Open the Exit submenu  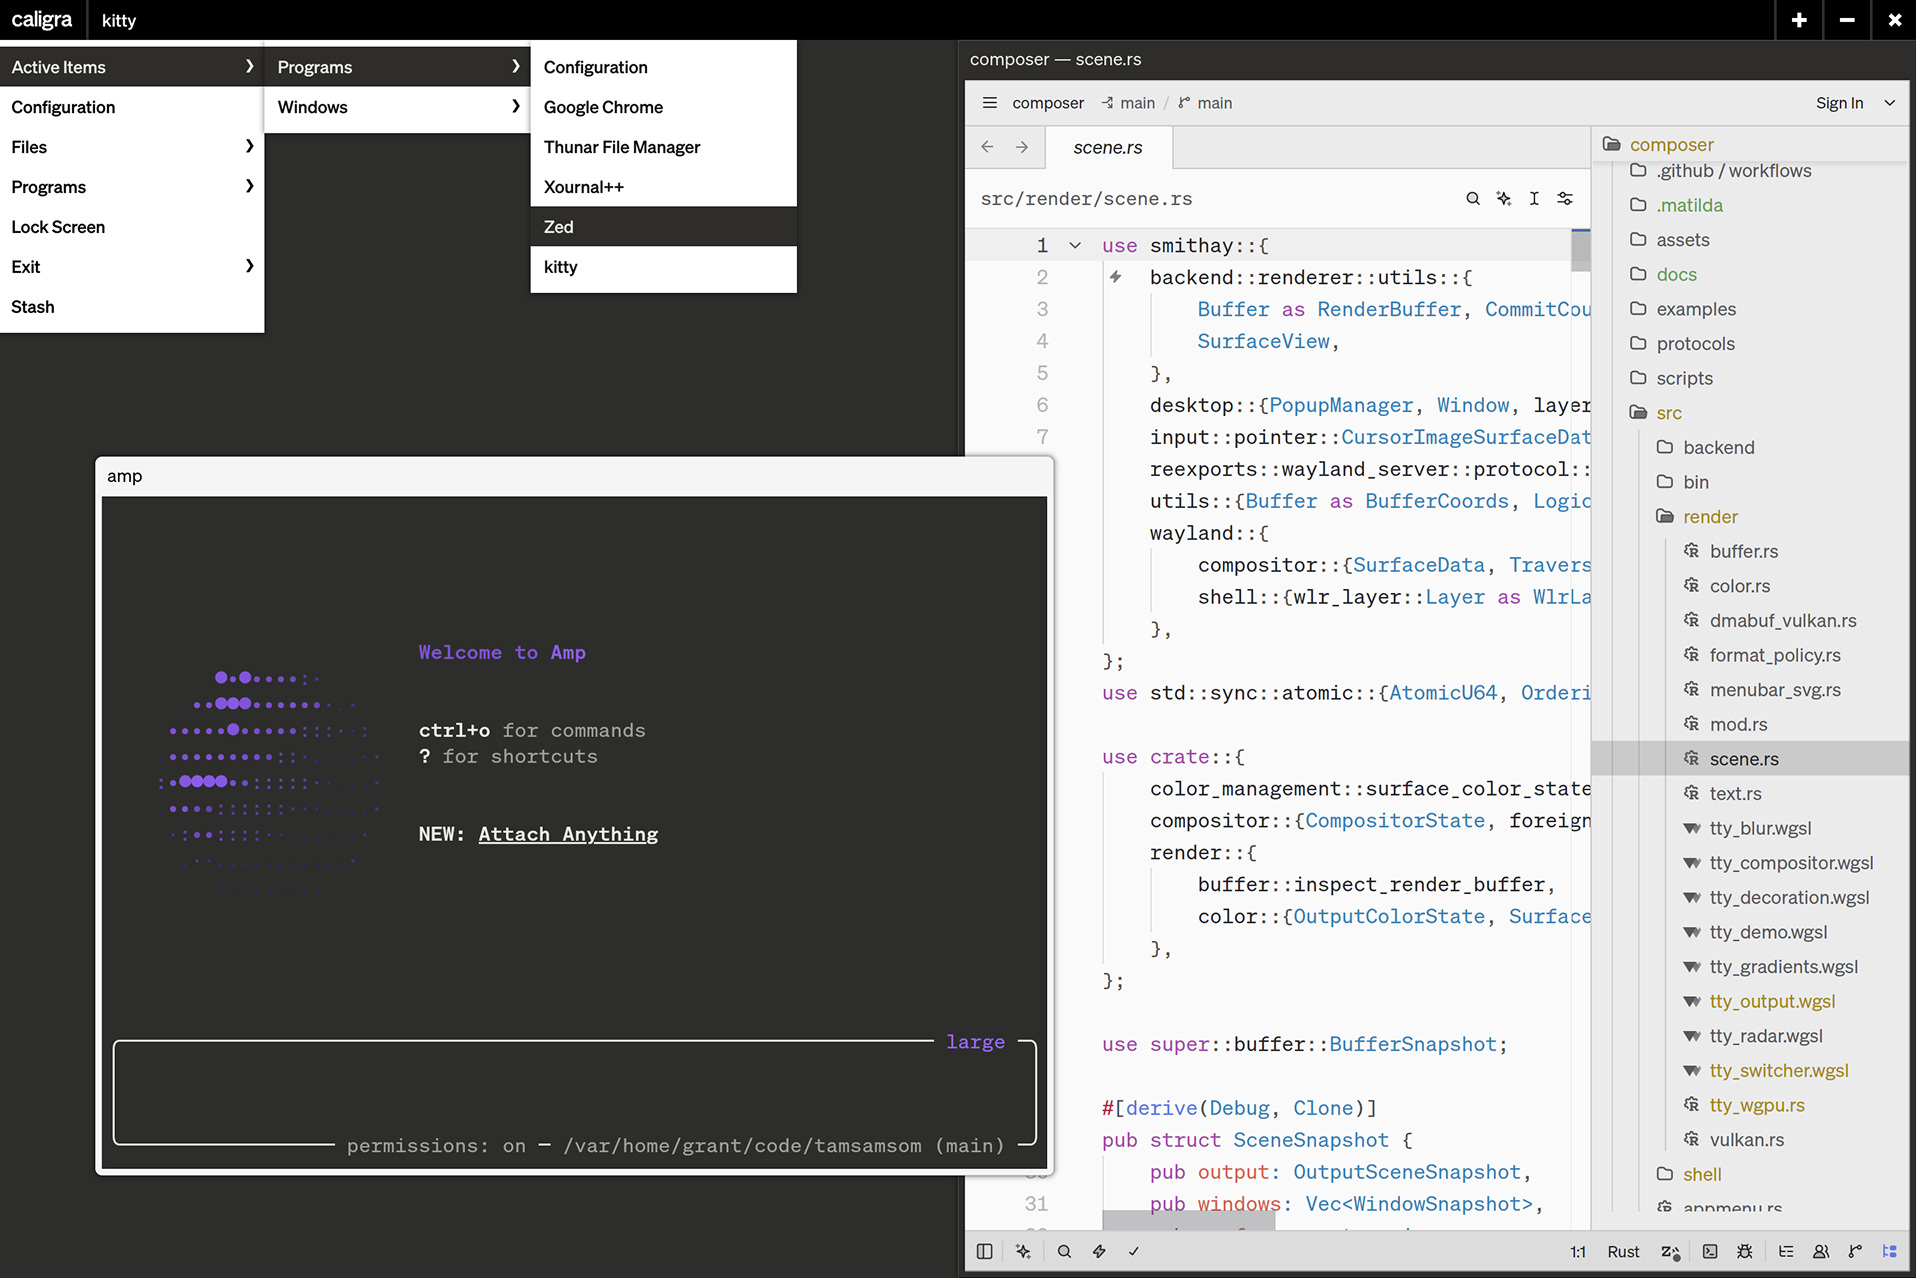(132, 267)
